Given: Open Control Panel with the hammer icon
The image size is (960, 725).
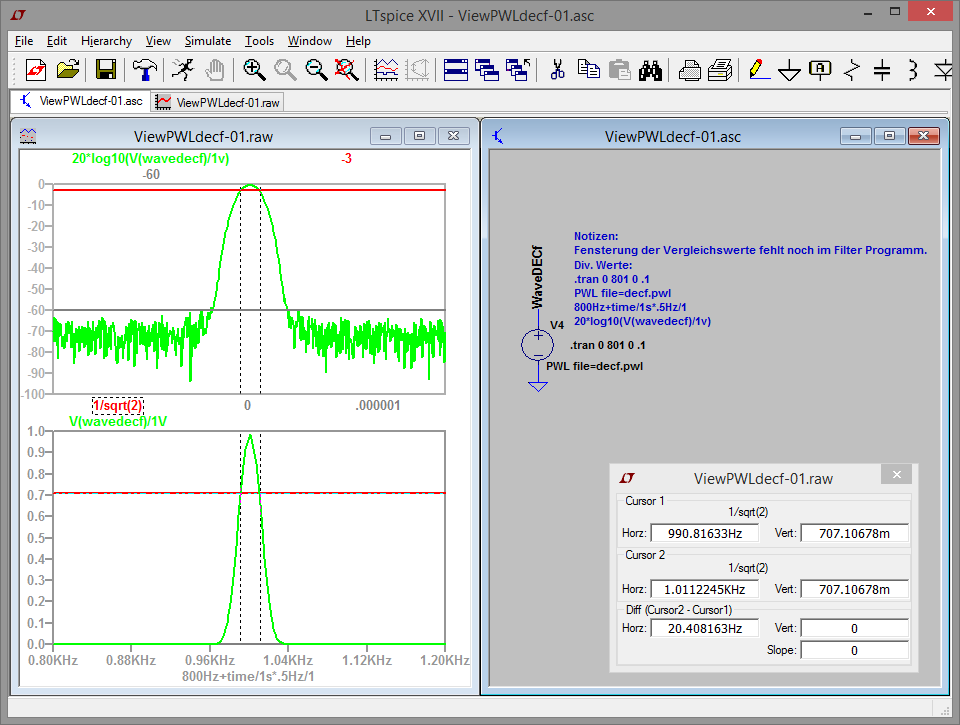Looking at the screenshot, I should point(144,70).
